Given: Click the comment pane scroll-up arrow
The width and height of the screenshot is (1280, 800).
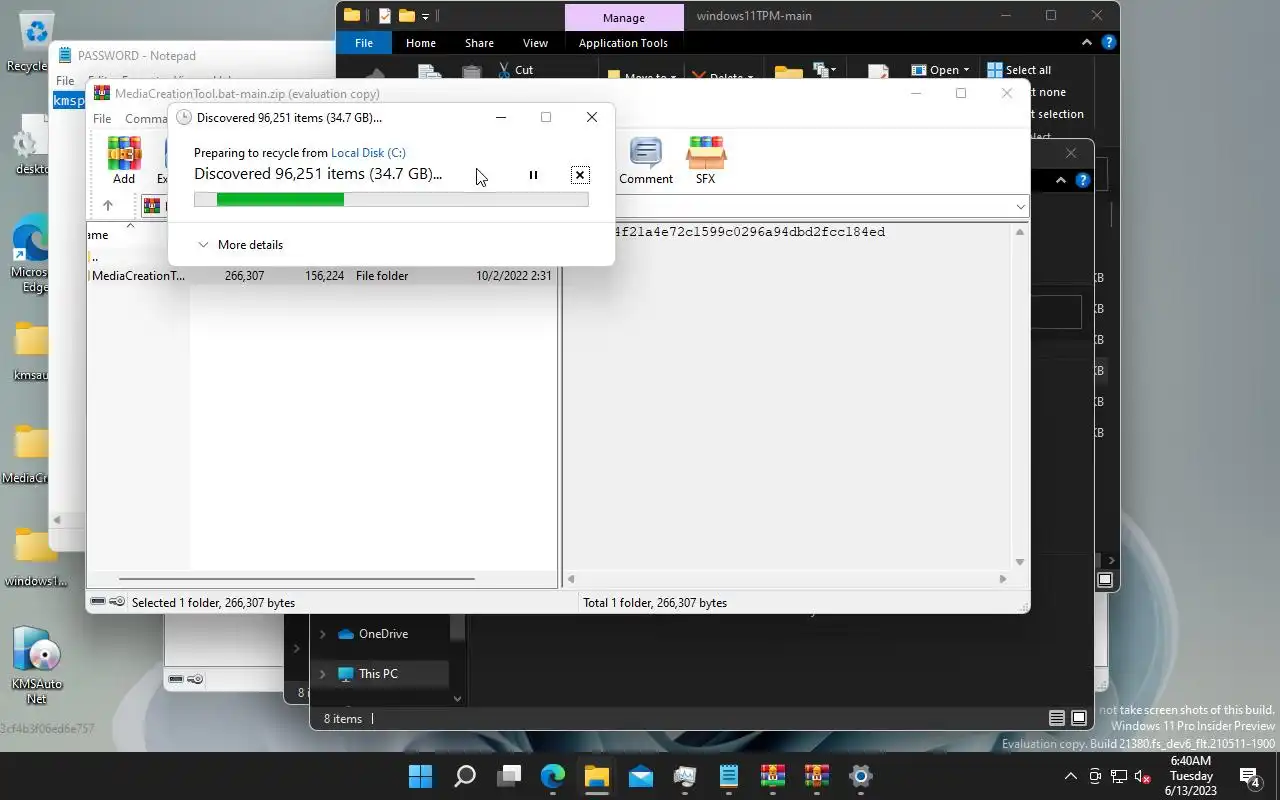Looking at the screenshot, I should click(1020, 233).
